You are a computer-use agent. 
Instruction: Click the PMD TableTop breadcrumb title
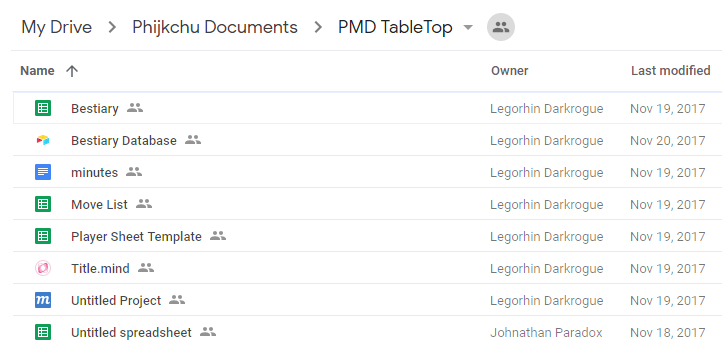(x=395, y=27)
